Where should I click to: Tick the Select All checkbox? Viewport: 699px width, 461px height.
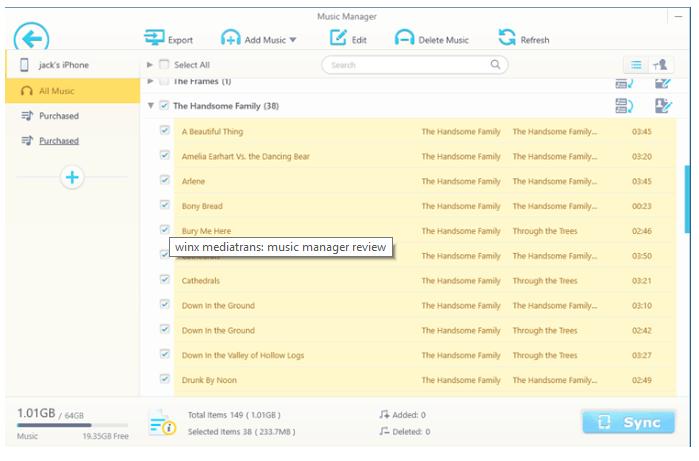pyautogui.click(x=164, y=65)
